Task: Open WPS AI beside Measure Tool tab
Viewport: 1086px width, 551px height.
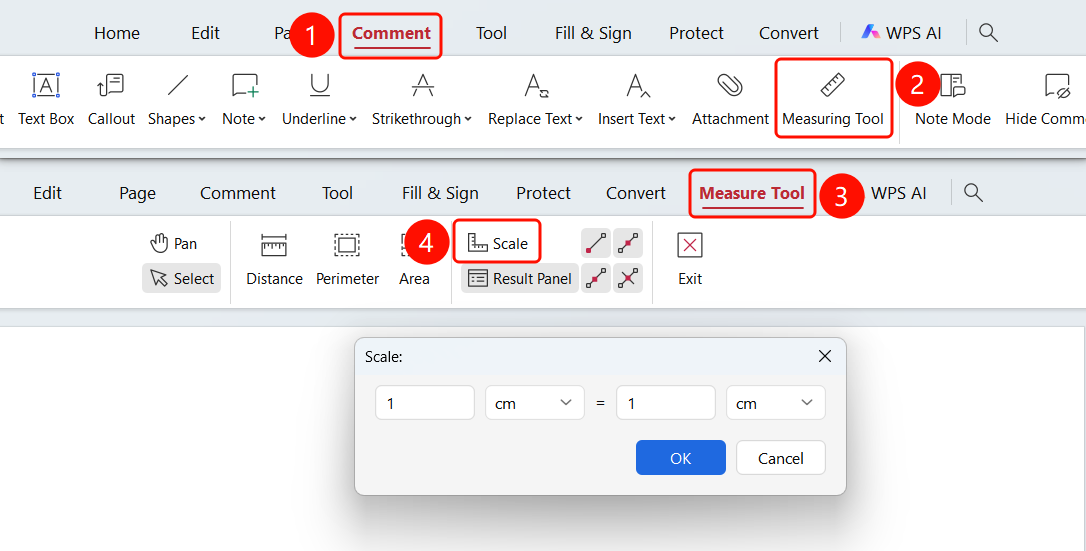Action: (898, 192)
